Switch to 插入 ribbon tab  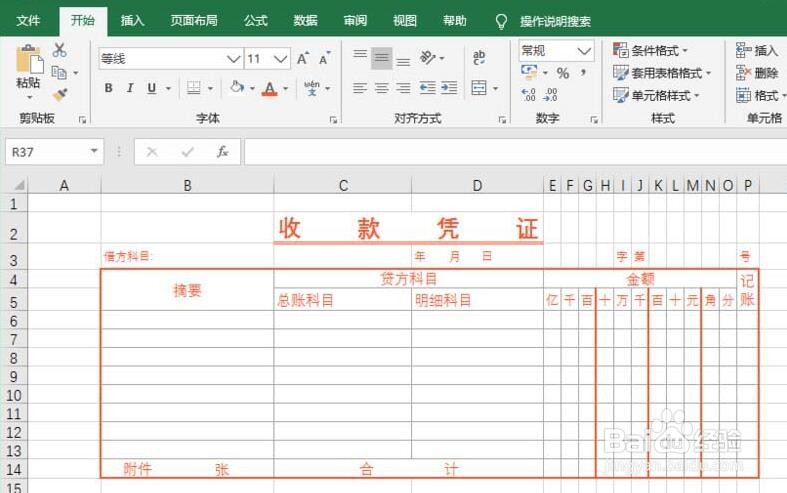pos(132,21)
